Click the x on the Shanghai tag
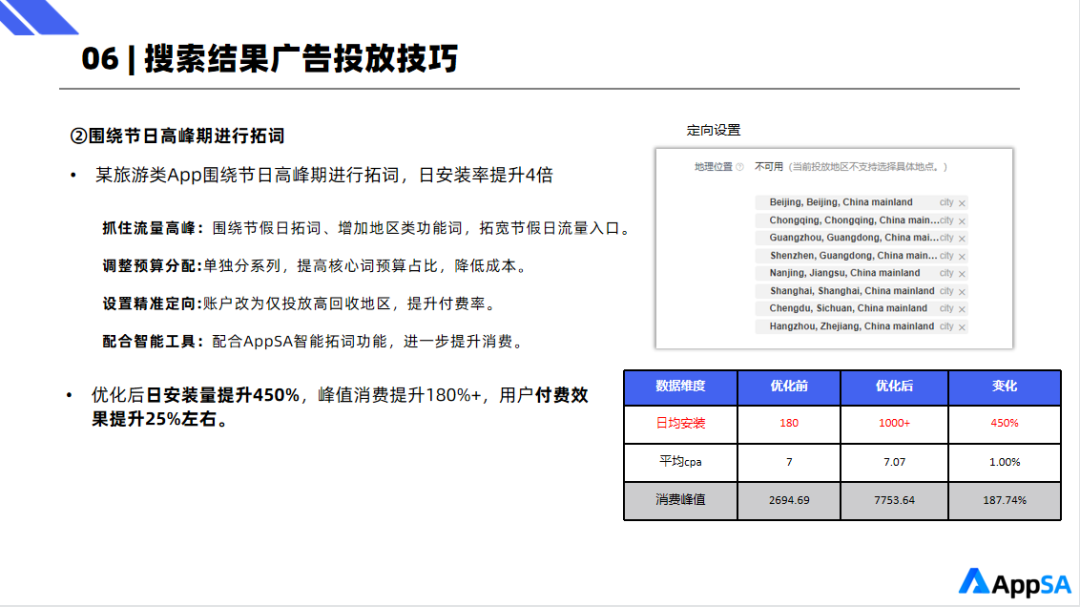Screen dimensions: 1080x607 [x=962, y=292]
